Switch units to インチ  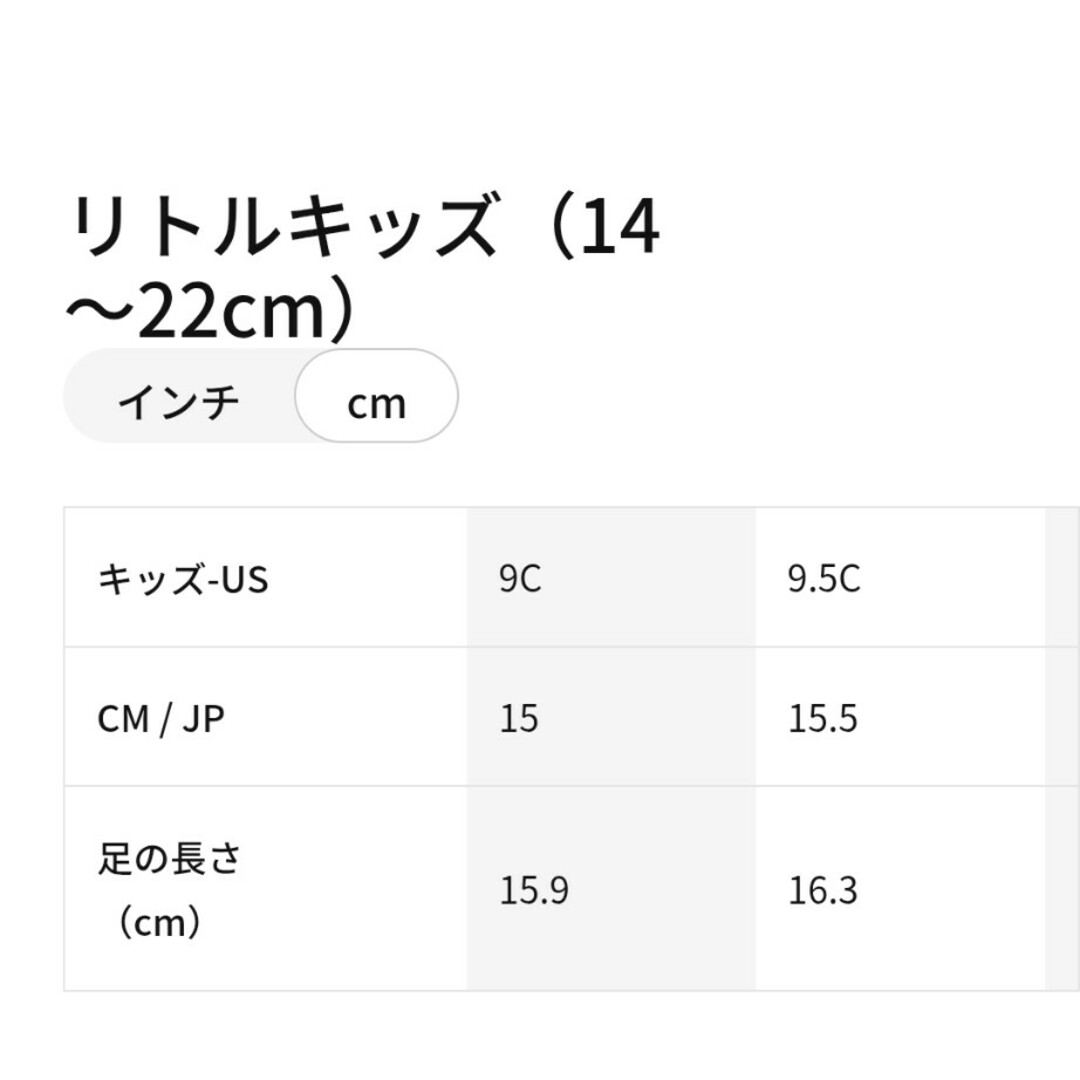pos(179,402)
